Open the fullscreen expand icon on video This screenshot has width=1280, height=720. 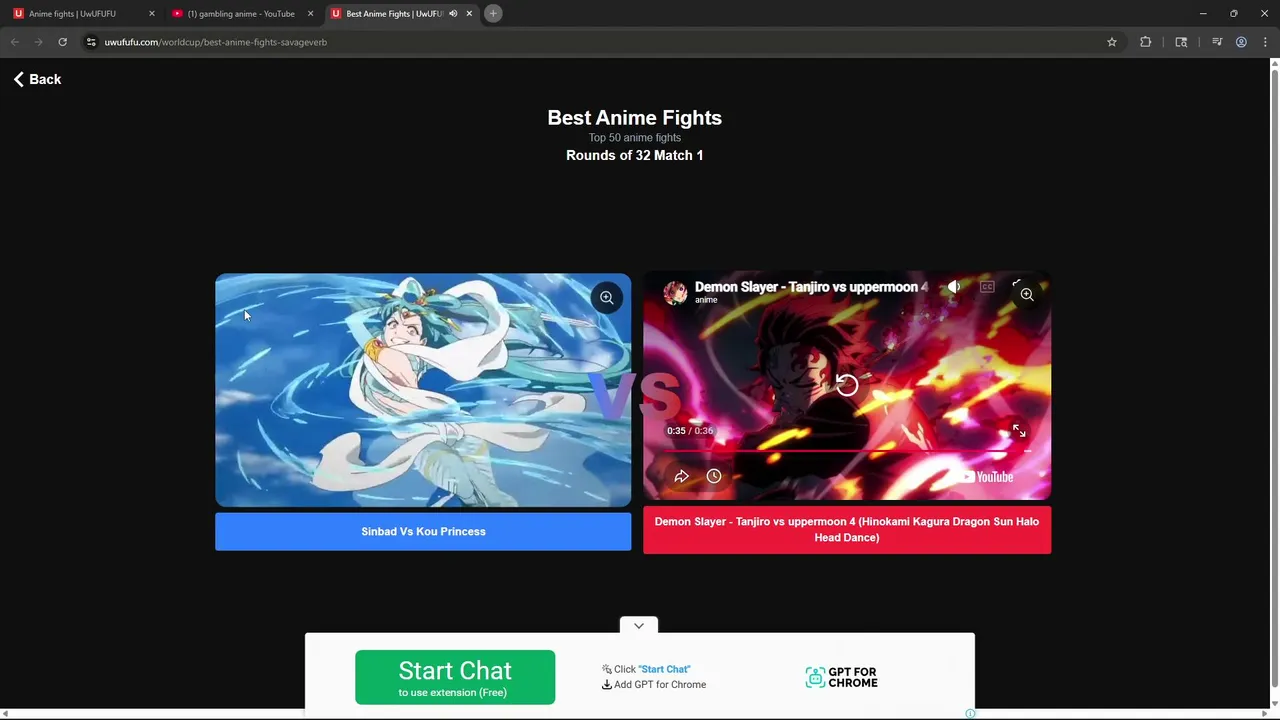click(x=1019, y=431)
